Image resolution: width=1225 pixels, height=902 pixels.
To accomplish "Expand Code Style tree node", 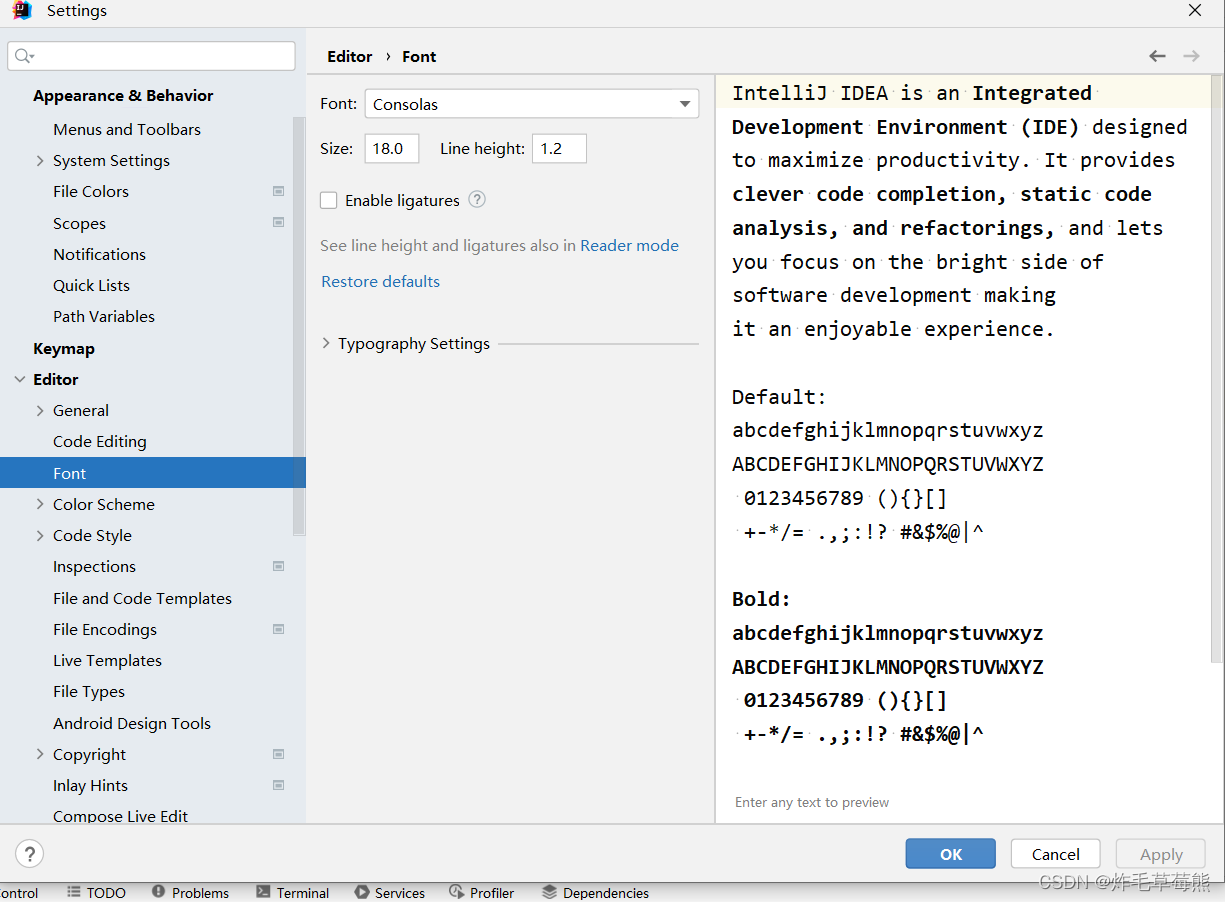I will [40, 535].
